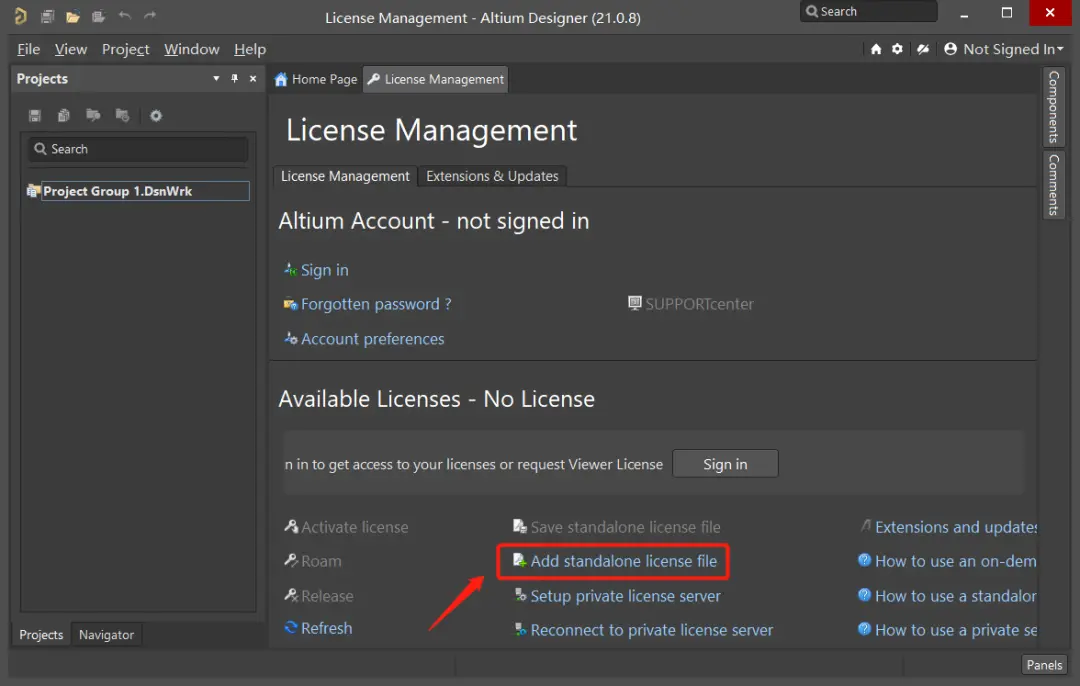The width and height of the screenshot is (1080, 686).
Task: Close the Projects panel
Action: pos(253,79)
